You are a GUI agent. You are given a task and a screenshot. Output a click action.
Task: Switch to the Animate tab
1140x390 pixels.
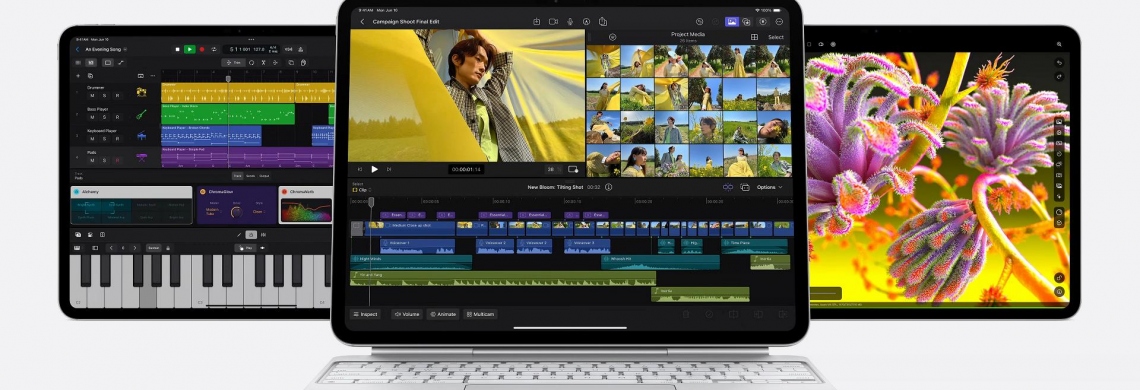443,314
